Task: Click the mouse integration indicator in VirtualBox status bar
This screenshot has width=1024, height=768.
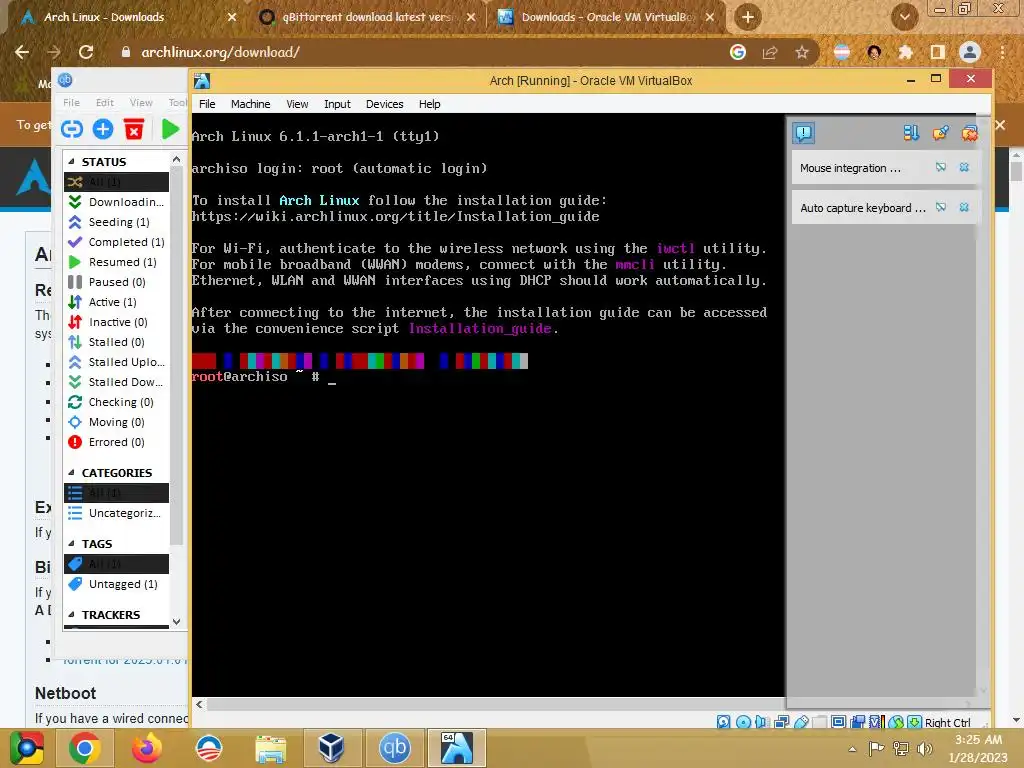Action: click(896, 722)
